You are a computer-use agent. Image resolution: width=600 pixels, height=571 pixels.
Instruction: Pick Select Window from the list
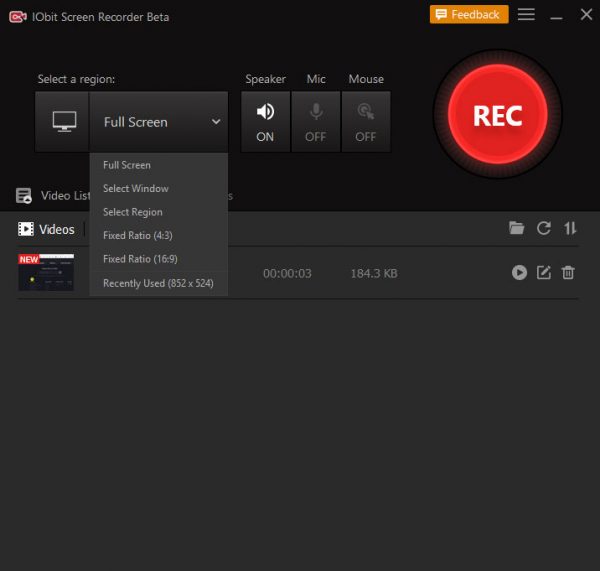coord(136,189)
